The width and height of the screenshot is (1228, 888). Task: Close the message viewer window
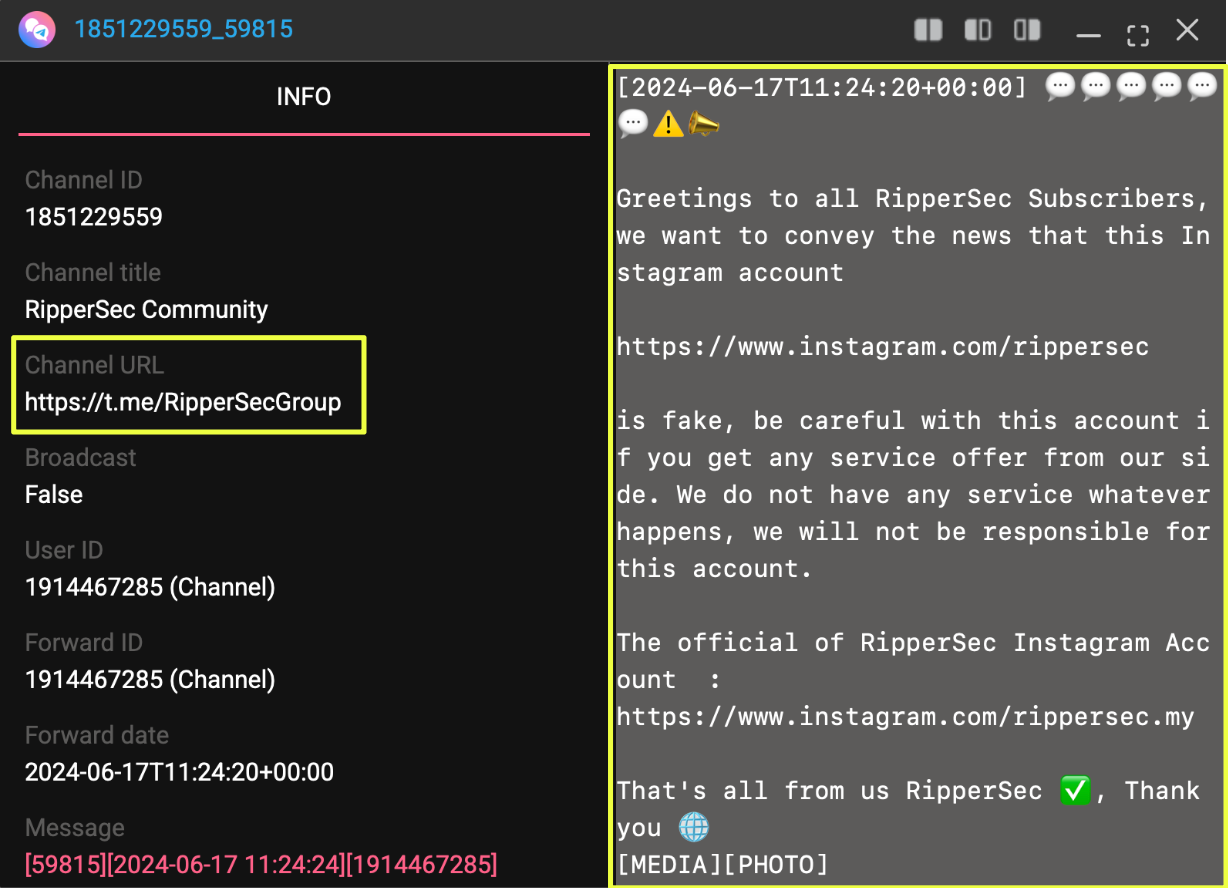pyautogui.click(x=1187, y=30)
